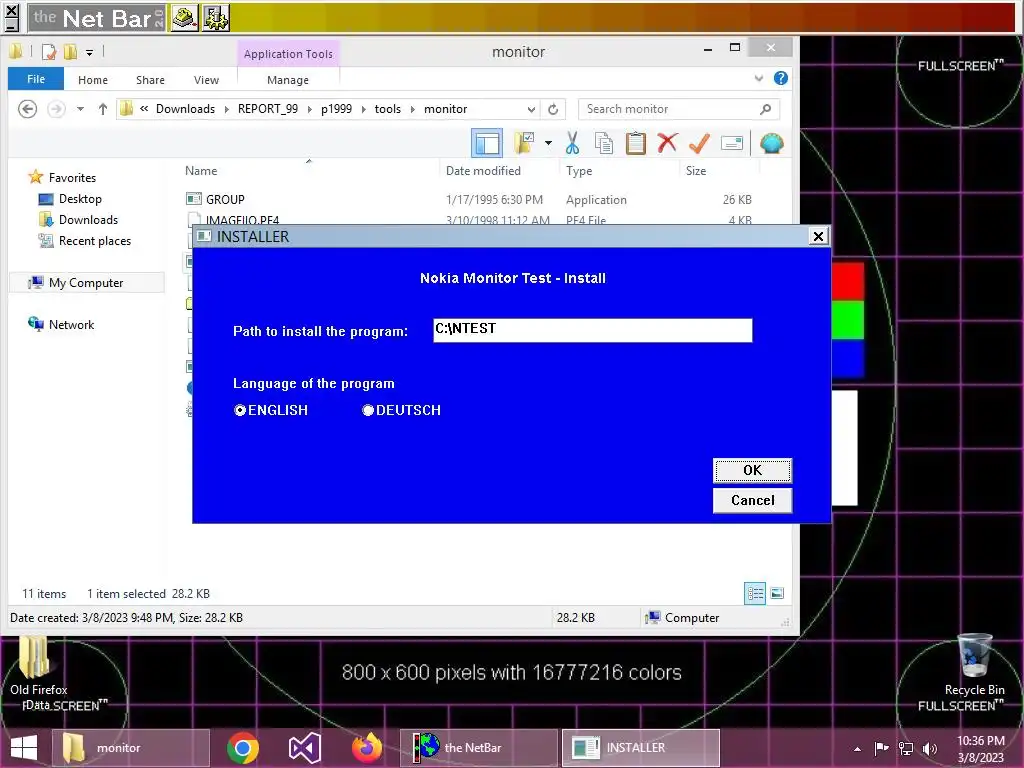
Task: Click the blue shell icon
Action: tap(771, 143)
